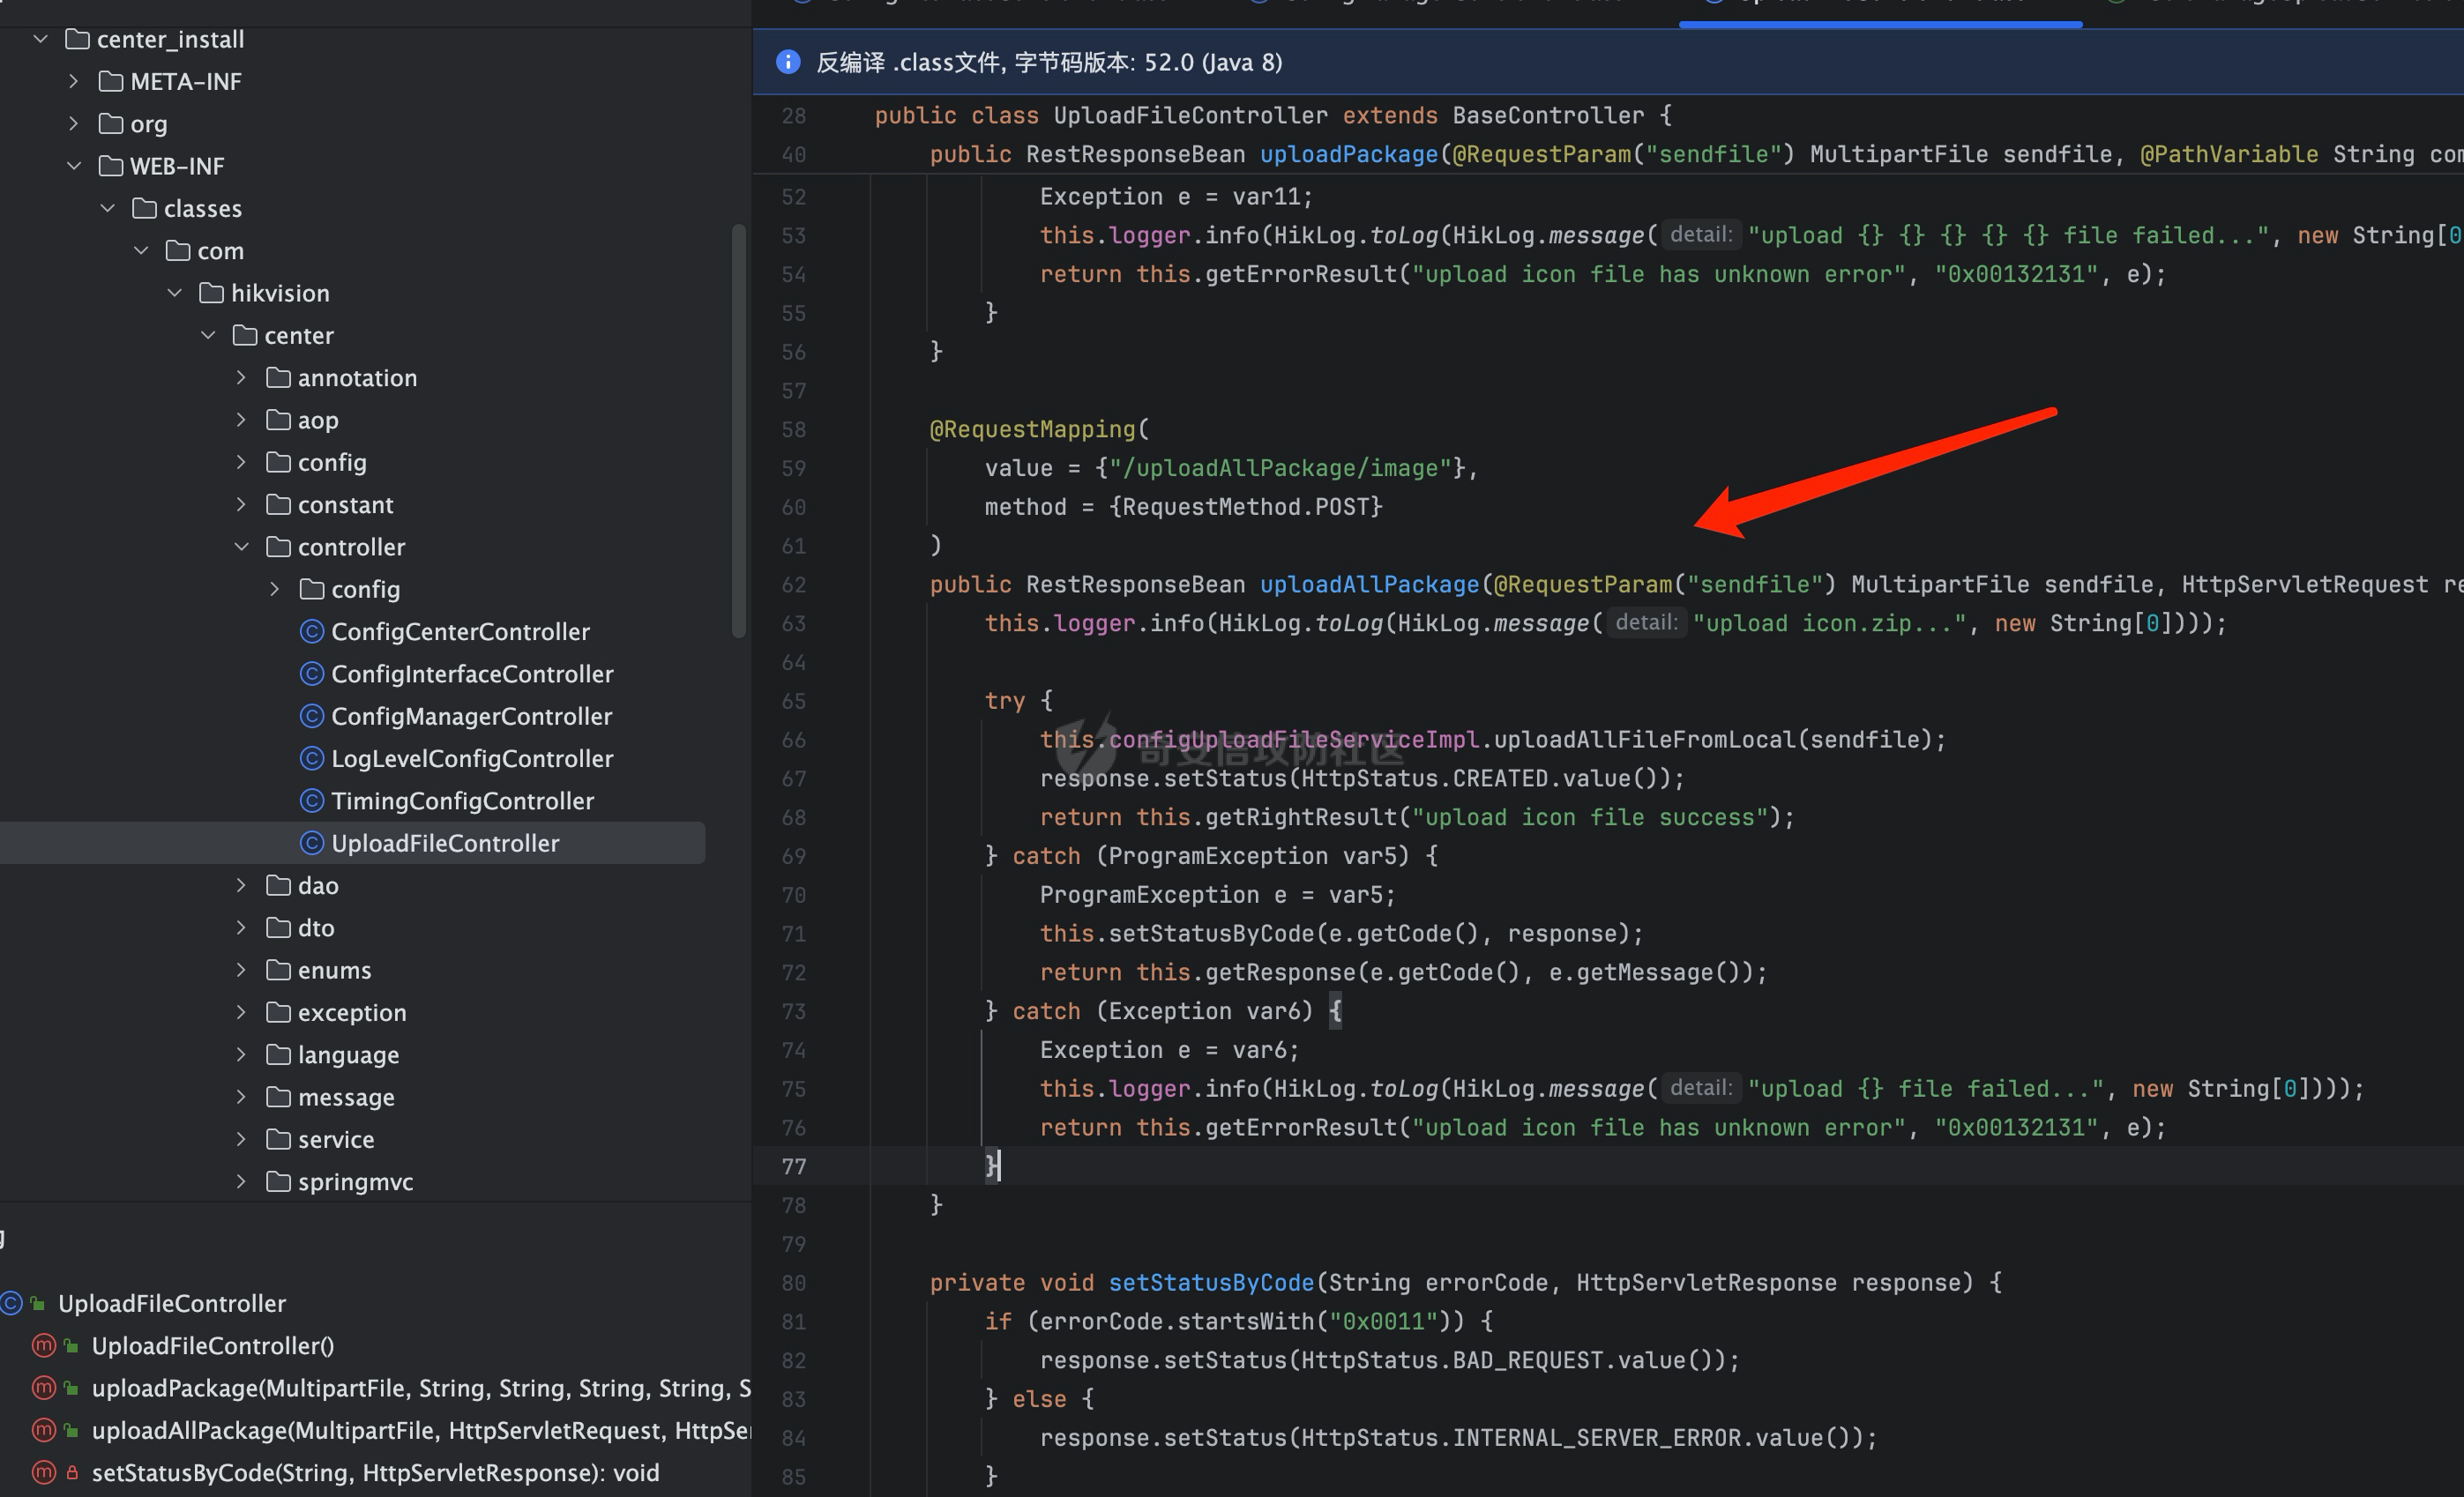Click method icon for uploadAllPackage in structure

pyautogui.click(x=44, y=1430)
